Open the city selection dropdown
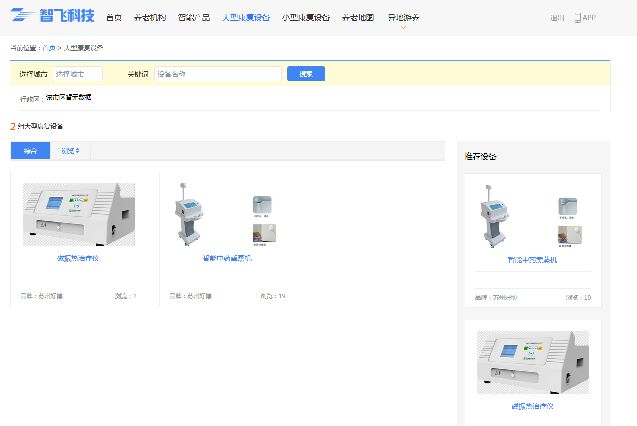Viewport: 637px width, 426px height. [78, 74]
